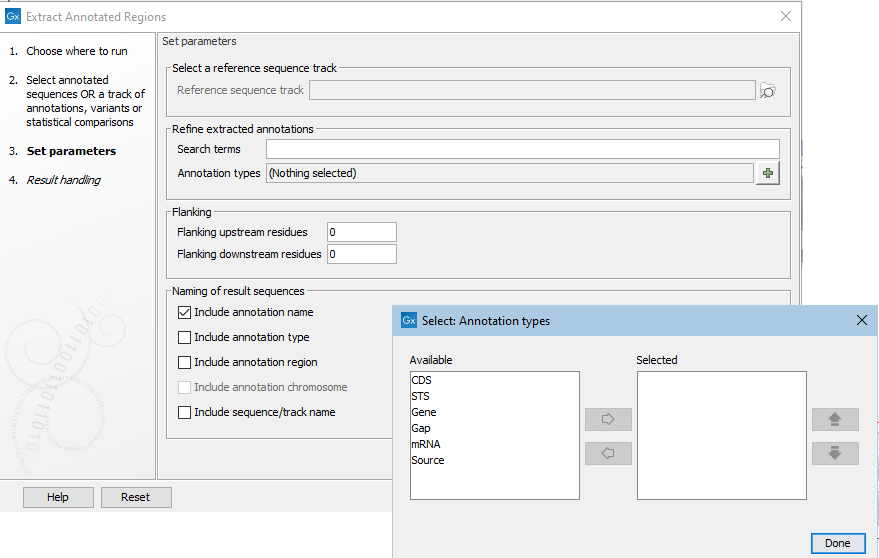Click the move down arrow button
The width and height of the screenshot is (879, 558).
click(x=835, y=454)
